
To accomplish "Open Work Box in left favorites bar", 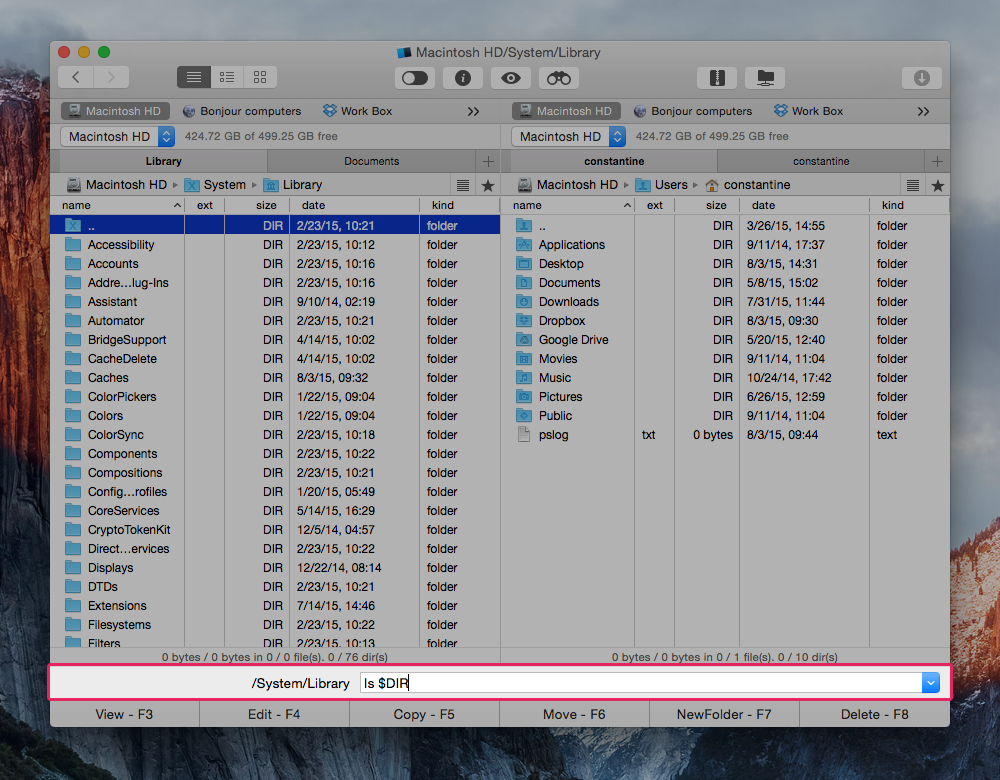I will (357, 111).
